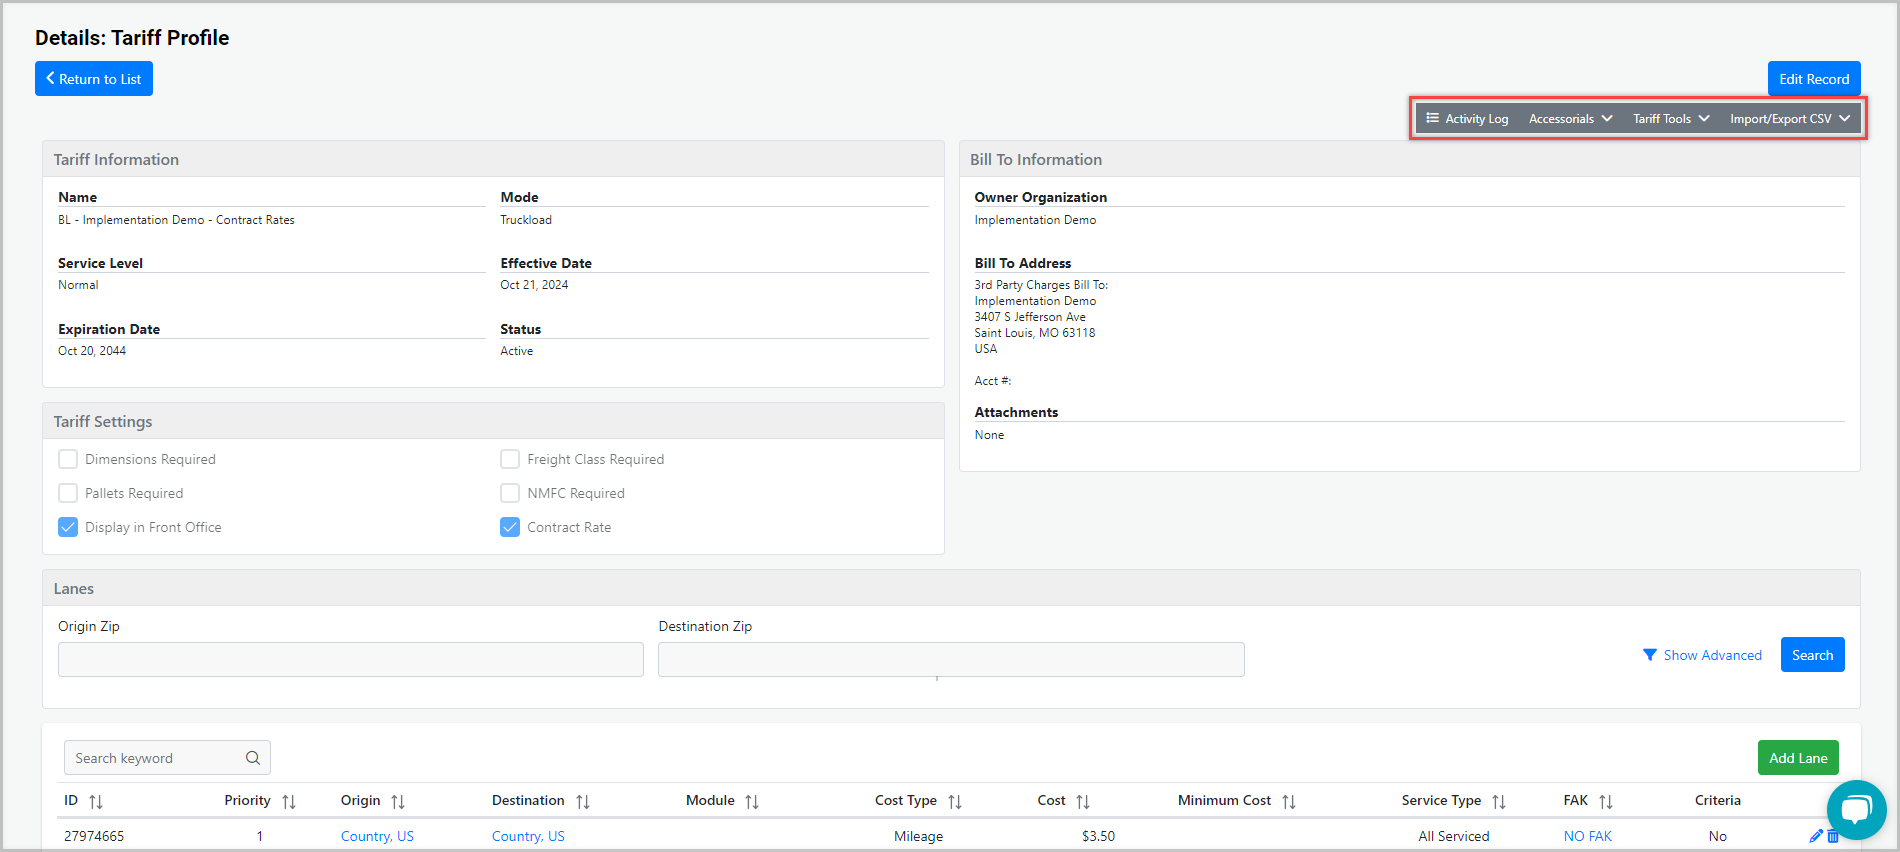Disable the Contract Rate checkbox
Screen dimensions: 1900x852
(x=510, y=527)
